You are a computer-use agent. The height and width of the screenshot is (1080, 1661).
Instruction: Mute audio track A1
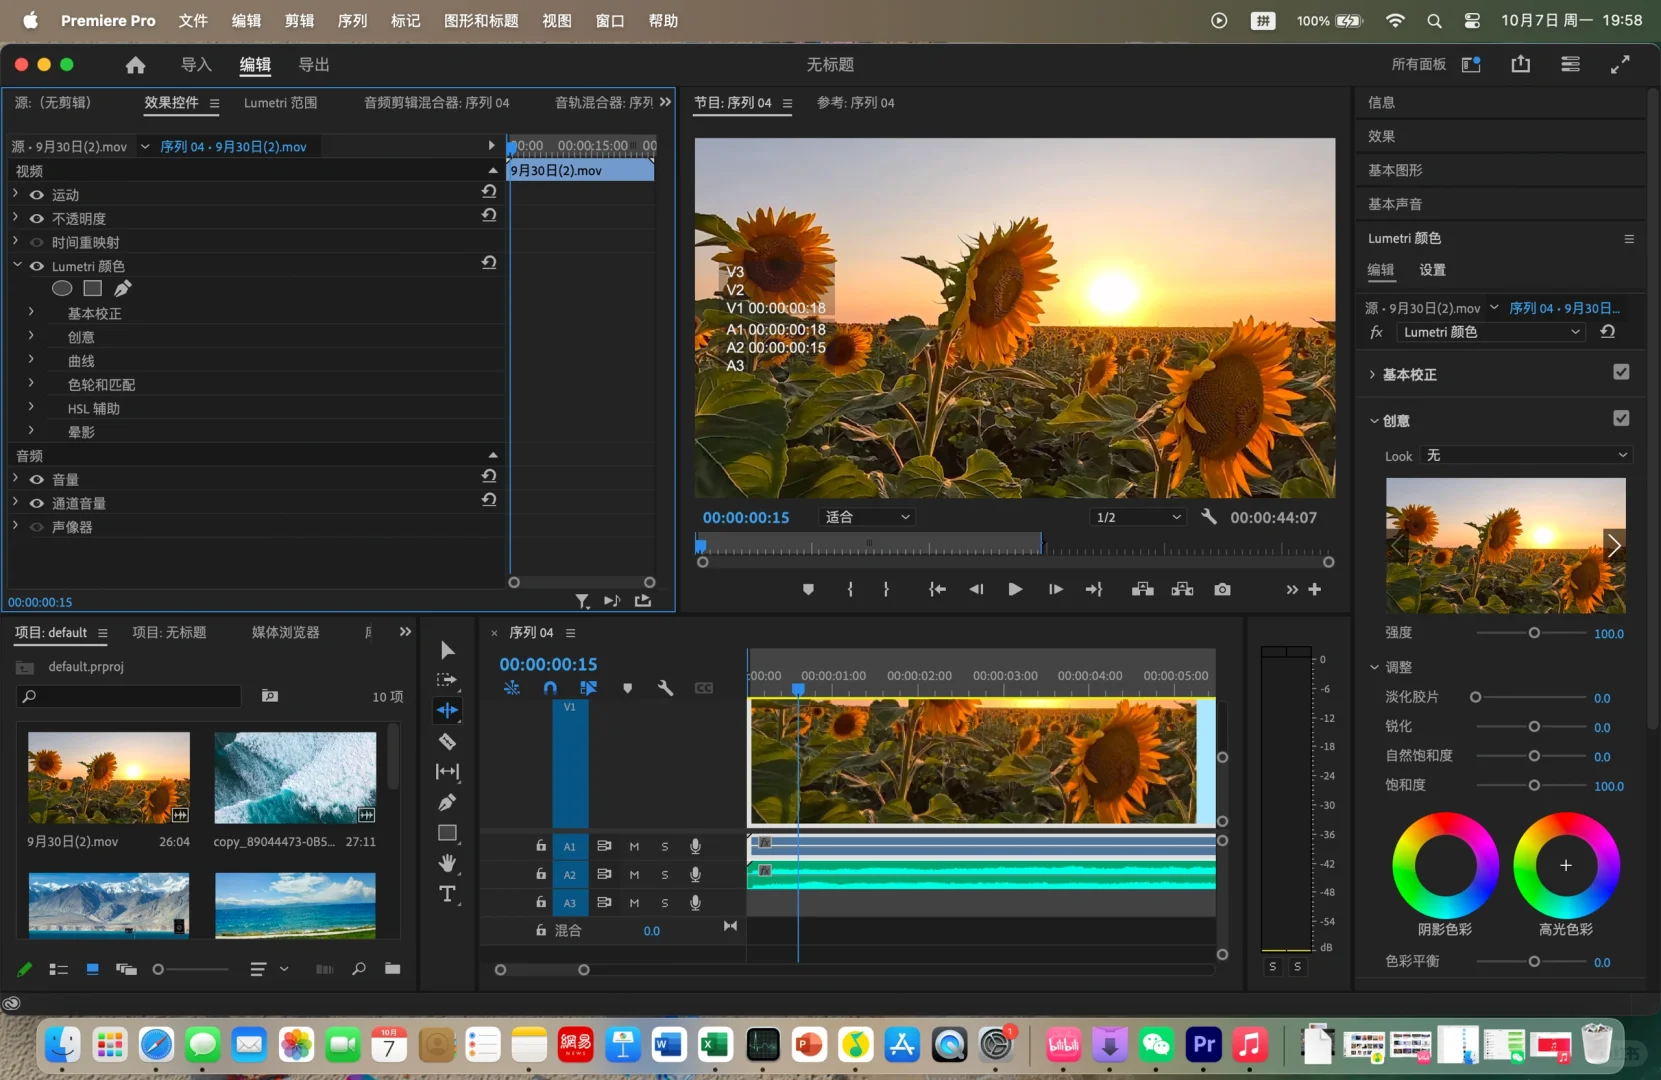[634, 846]
